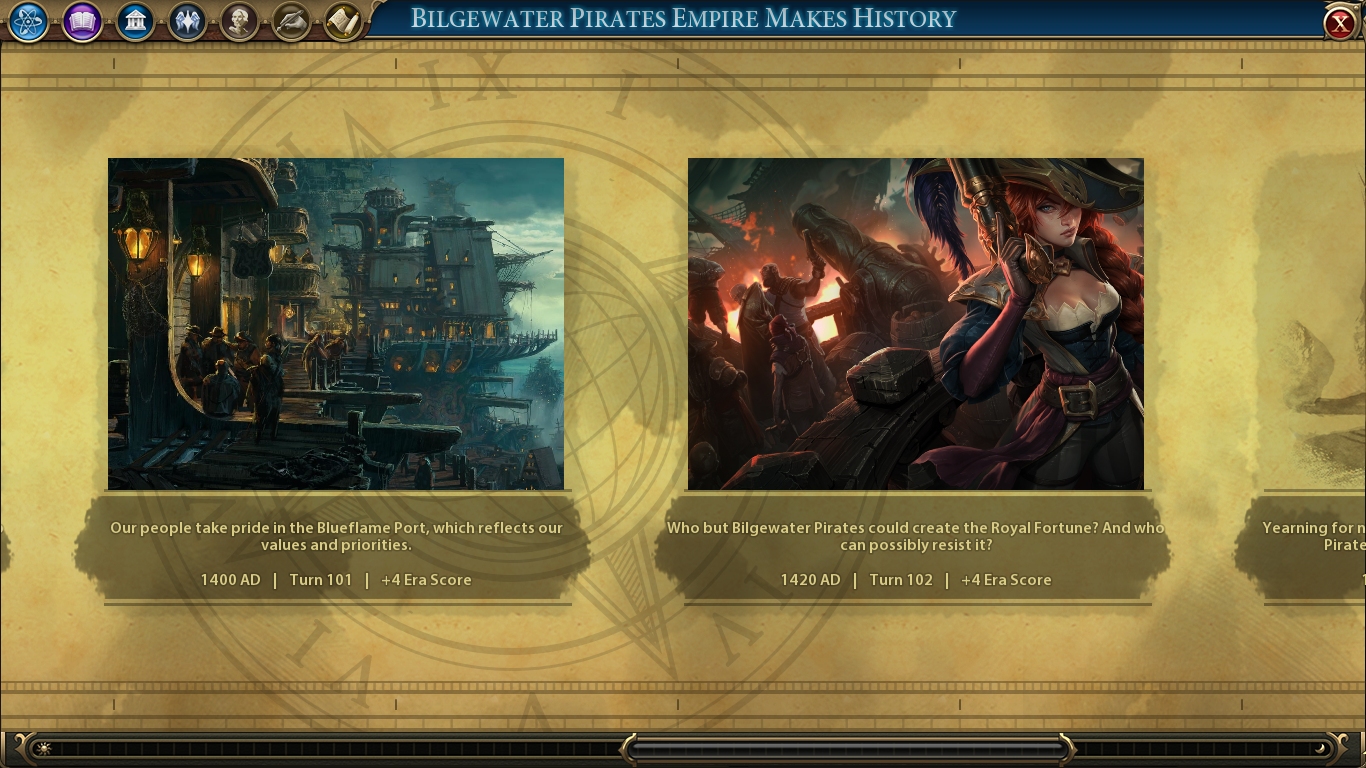Image resolution: width=1366 pixels, height=768 pixels.
Task: Jump to timeline end via moon icon
Action: [x=1323, y=748]
